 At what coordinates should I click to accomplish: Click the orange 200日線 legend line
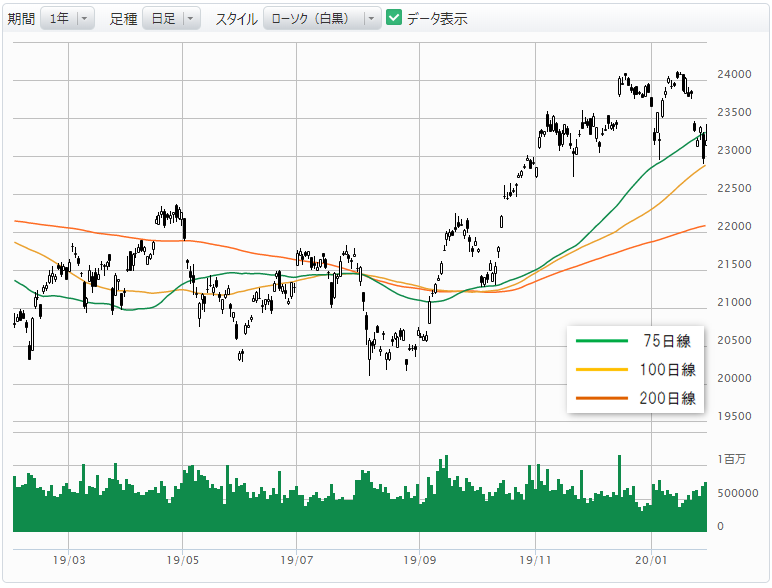coord(602,398)
